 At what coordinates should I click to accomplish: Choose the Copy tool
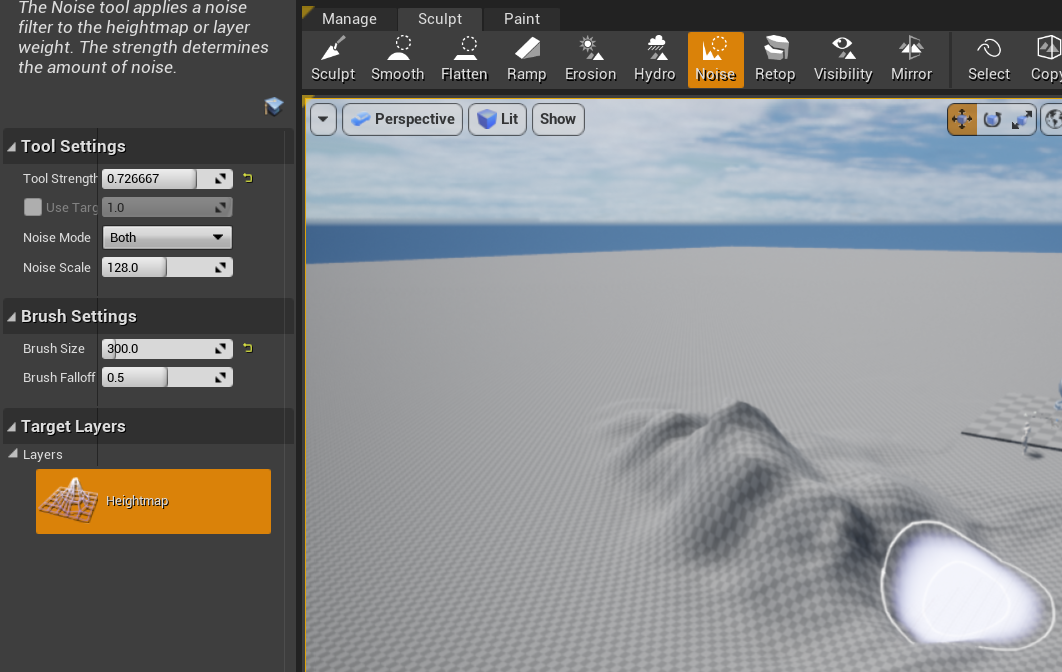click(1046, 60)
